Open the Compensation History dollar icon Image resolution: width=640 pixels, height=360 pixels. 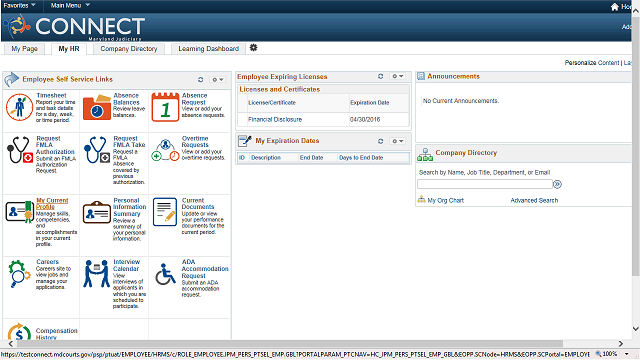pos(19,332)
